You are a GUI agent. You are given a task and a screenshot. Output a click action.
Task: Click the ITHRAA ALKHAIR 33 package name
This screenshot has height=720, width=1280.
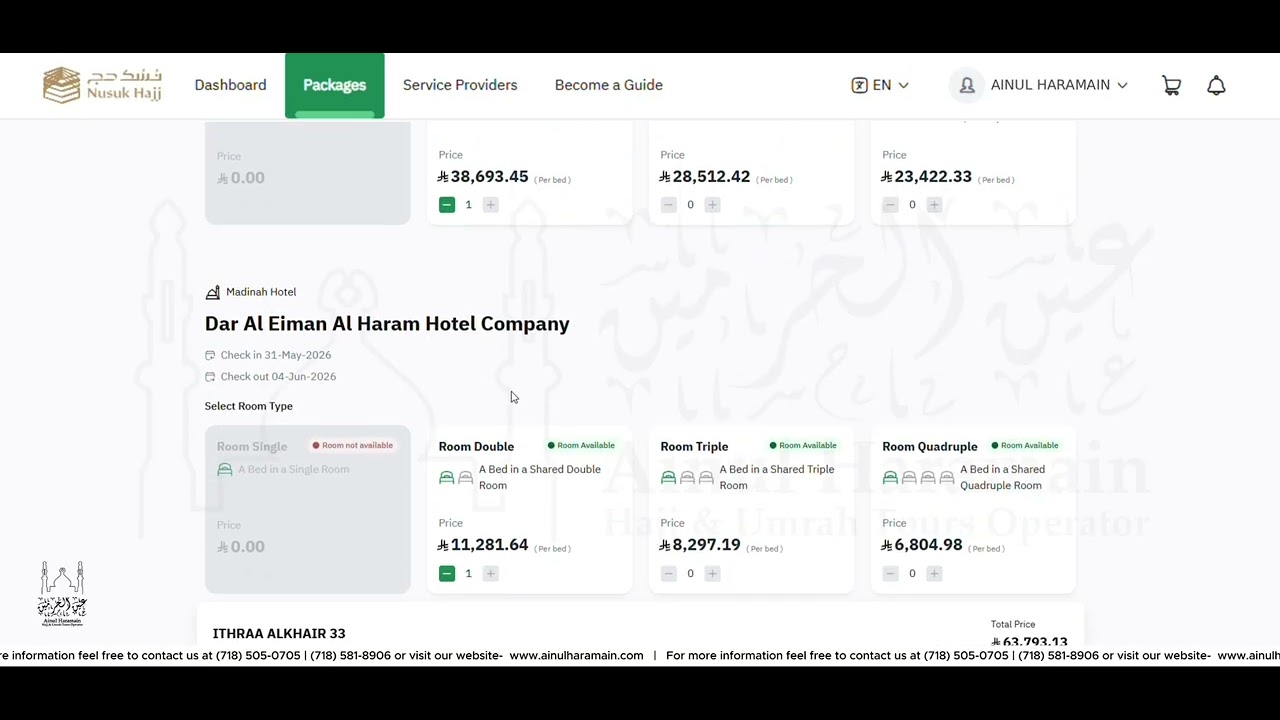(279, 634)
